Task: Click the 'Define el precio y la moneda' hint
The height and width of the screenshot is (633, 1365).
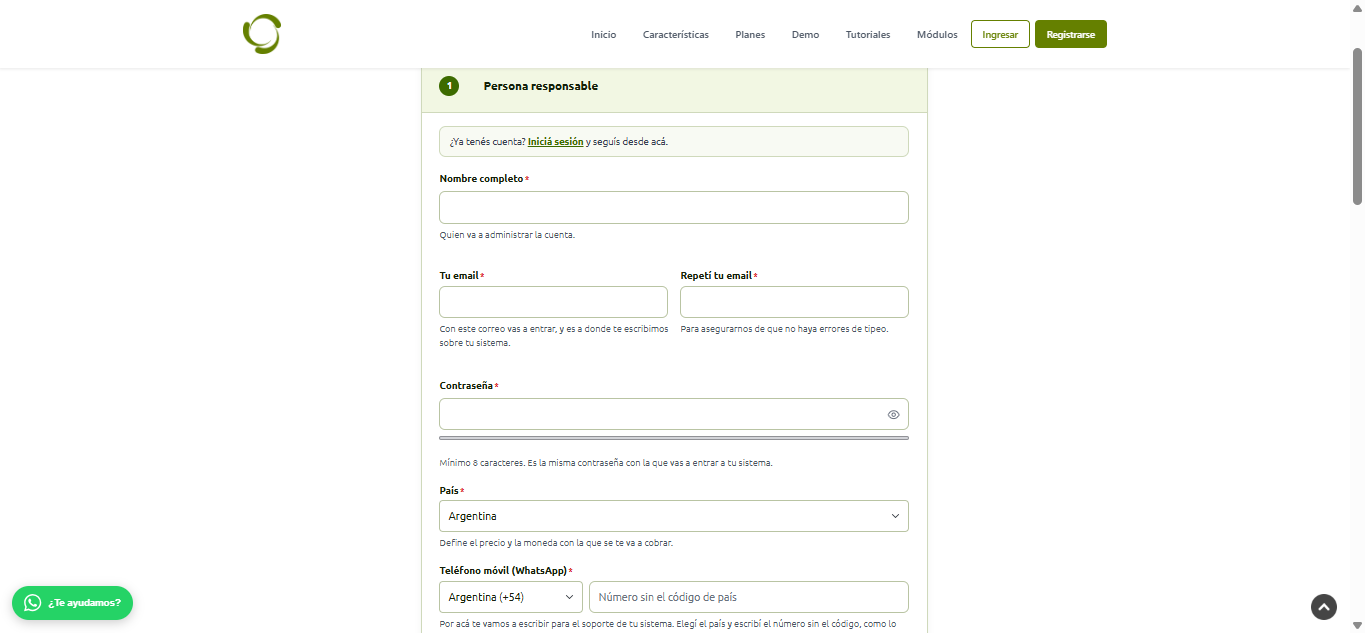Action: 556,543
